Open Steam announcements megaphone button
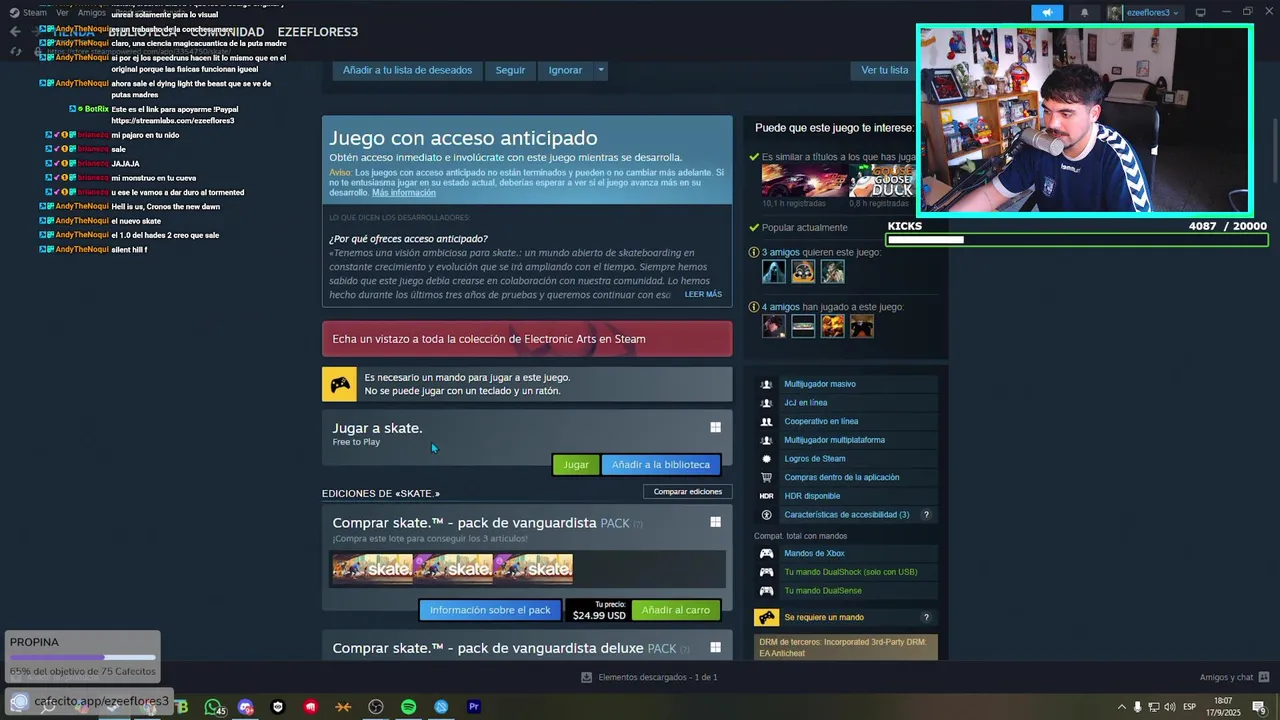 coord(1047,13)
